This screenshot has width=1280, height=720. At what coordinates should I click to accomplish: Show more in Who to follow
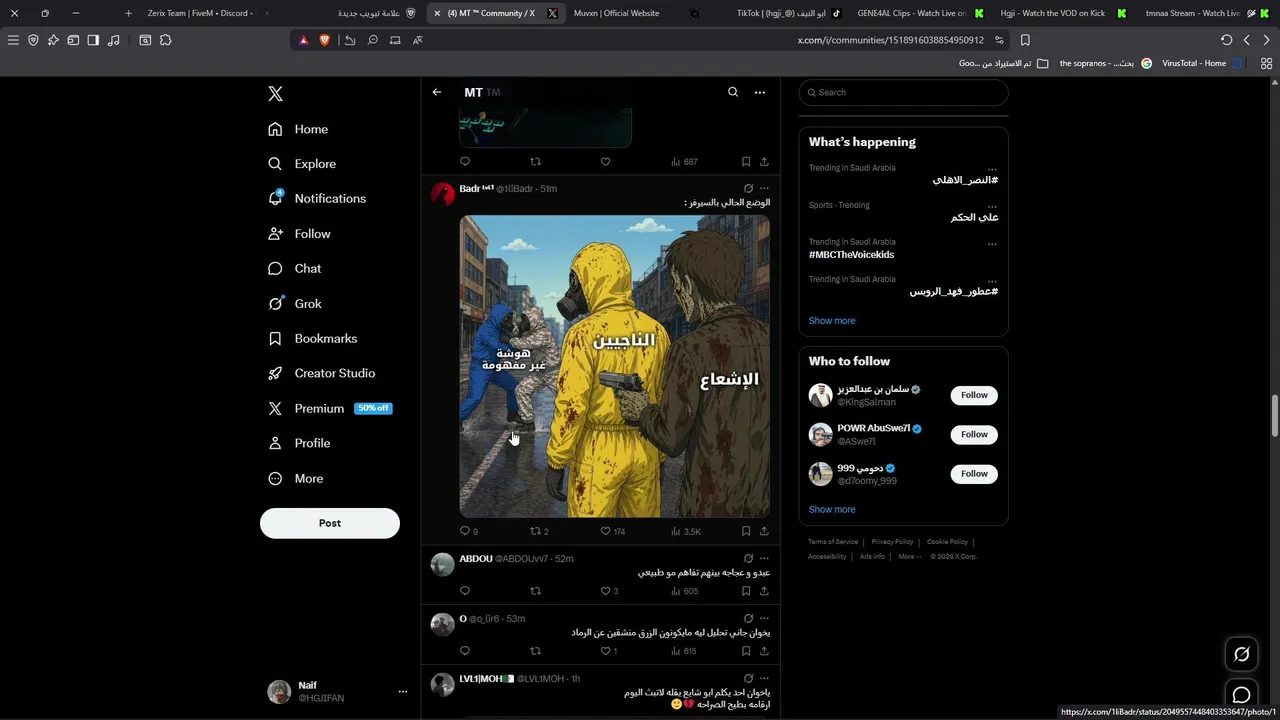[832, 509]
